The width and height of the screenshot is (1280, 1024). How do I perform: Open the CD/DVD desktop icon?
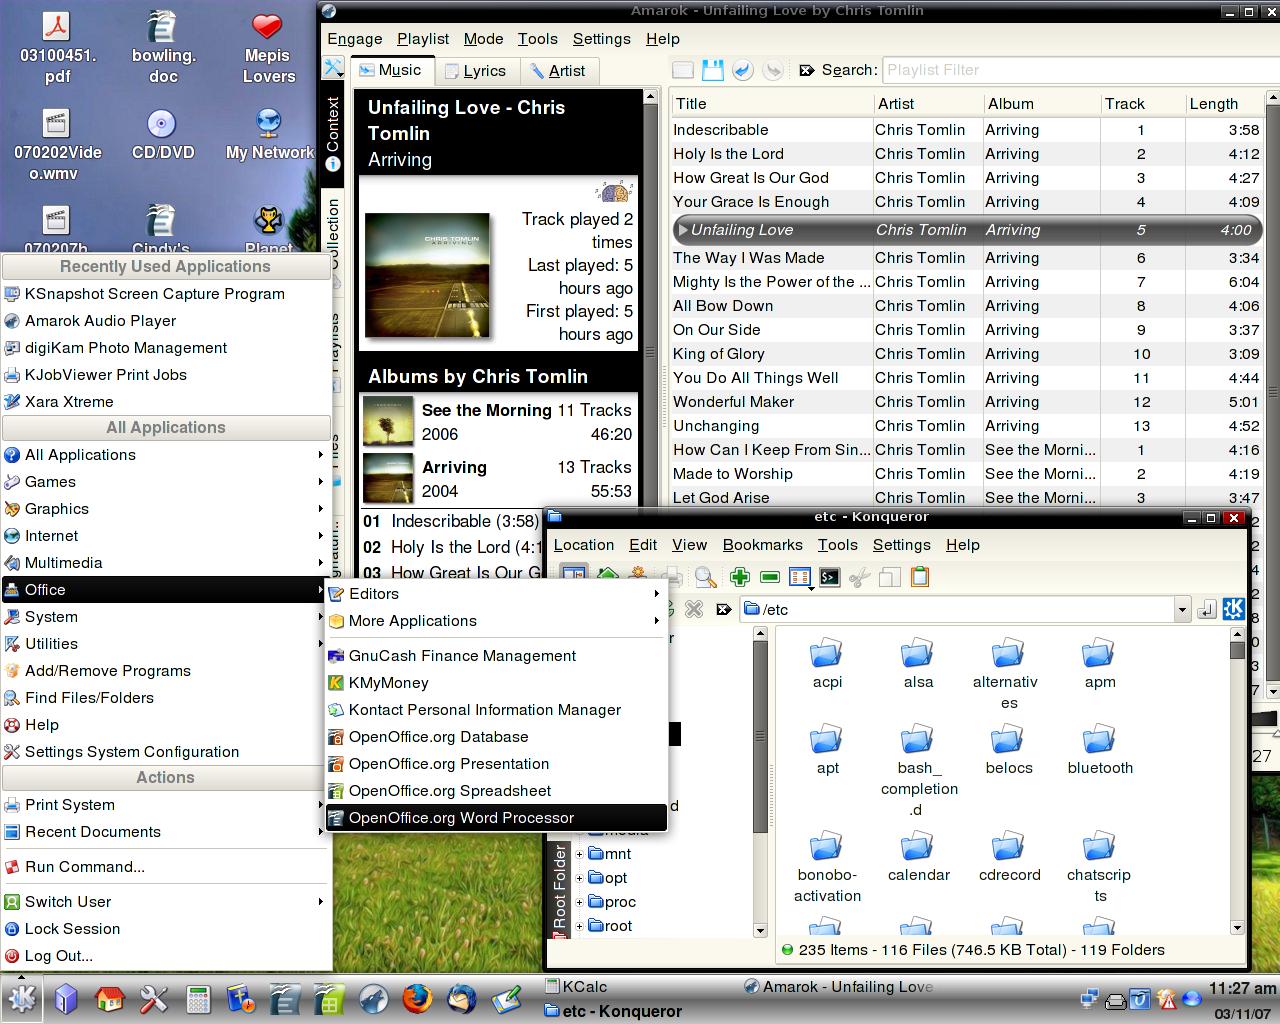click(x=162, y=135)
